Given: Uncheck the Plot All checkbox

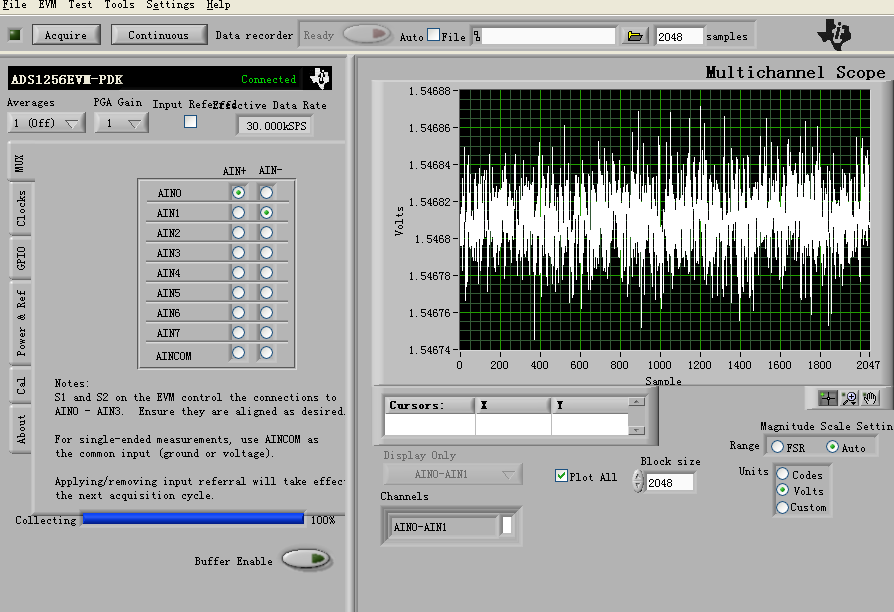Looking at the screenshot, I should [561, 476].
